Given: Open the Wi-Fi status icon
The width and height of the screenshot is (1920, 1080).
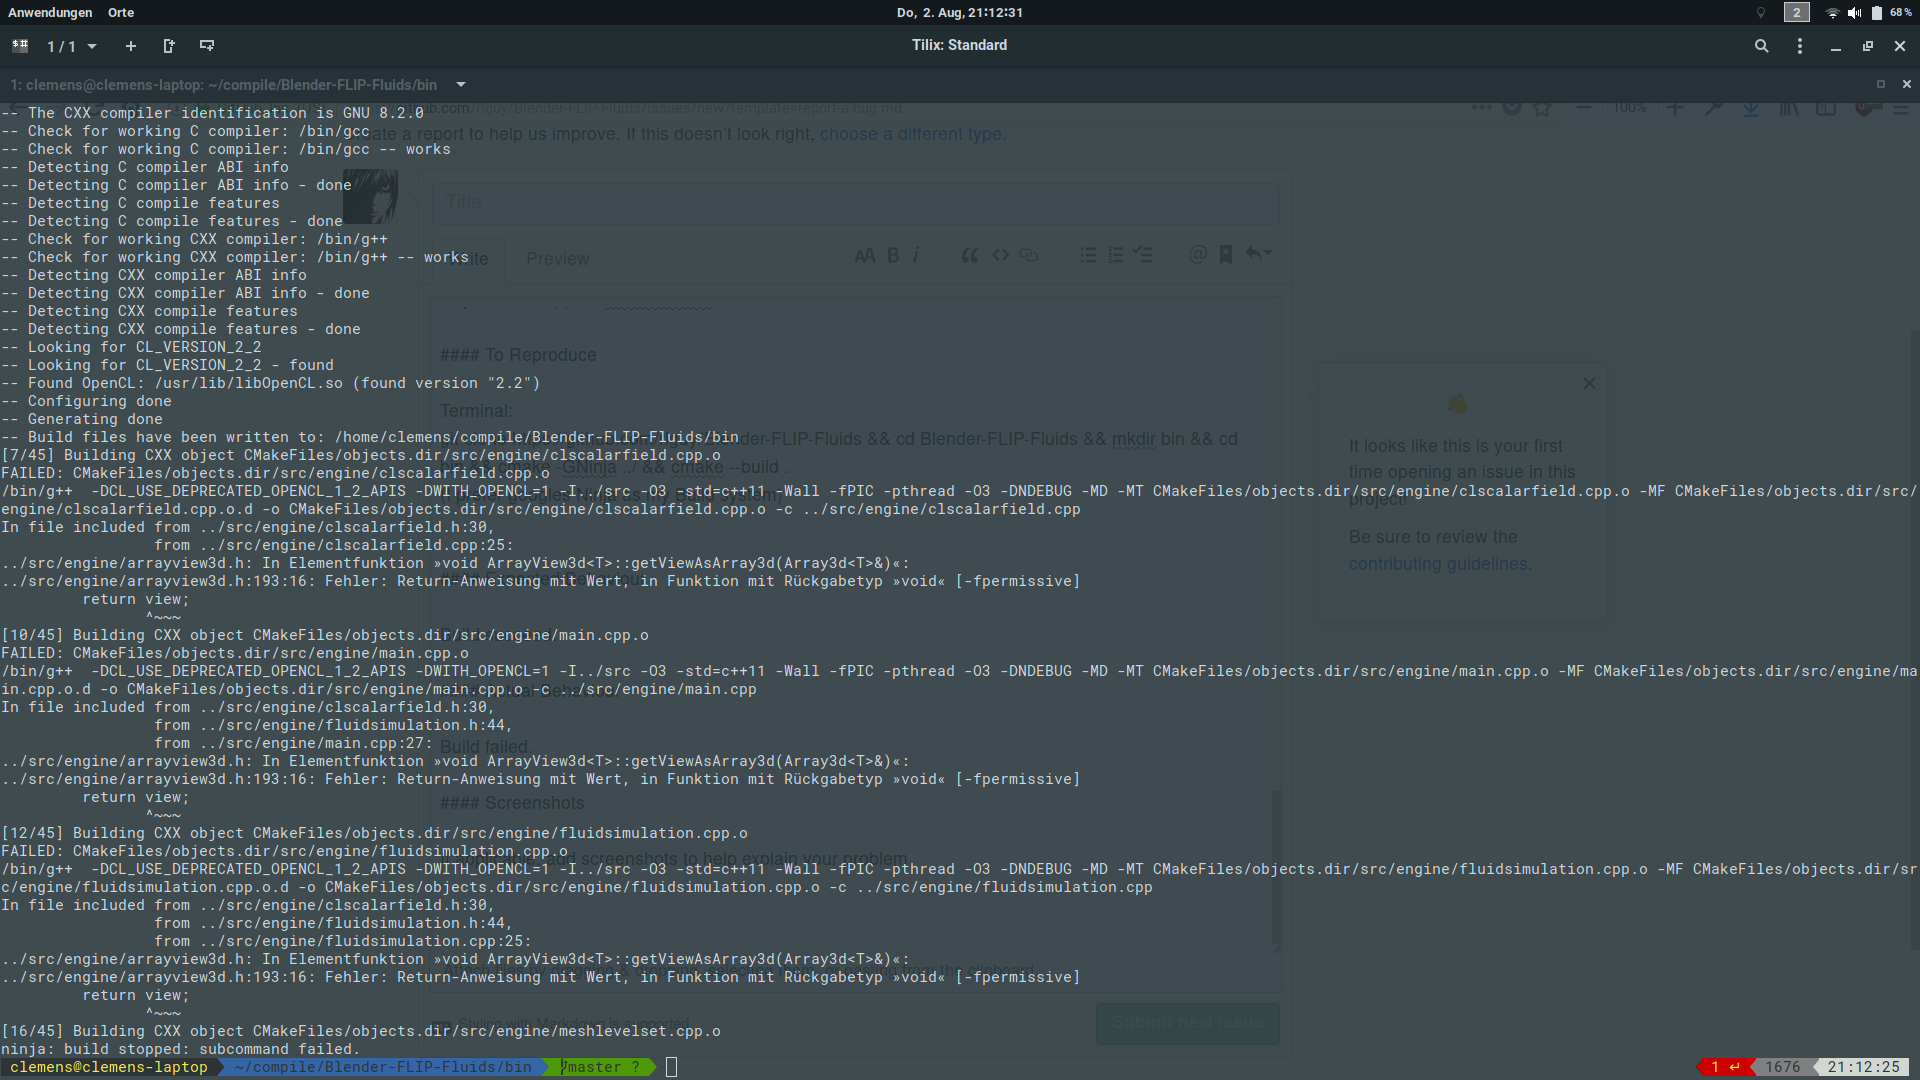Looking at the screenshot, I should point(1832,12).
